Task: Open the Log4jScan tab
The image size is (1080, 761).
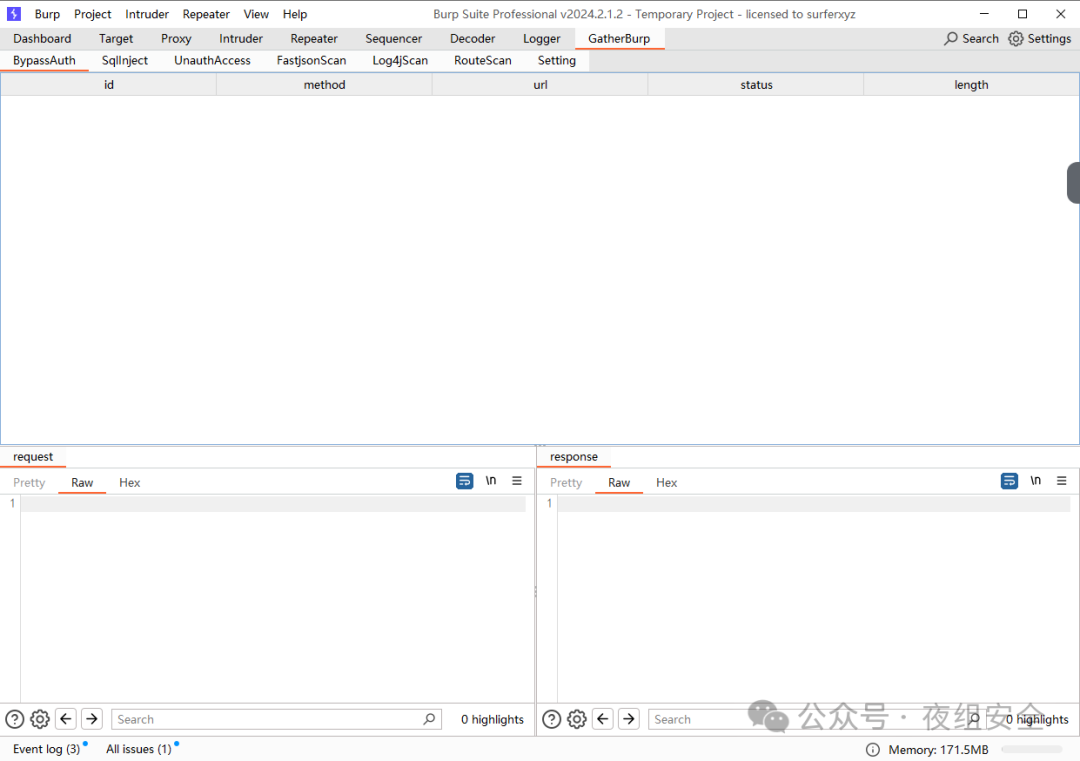Action: [400, 61]
